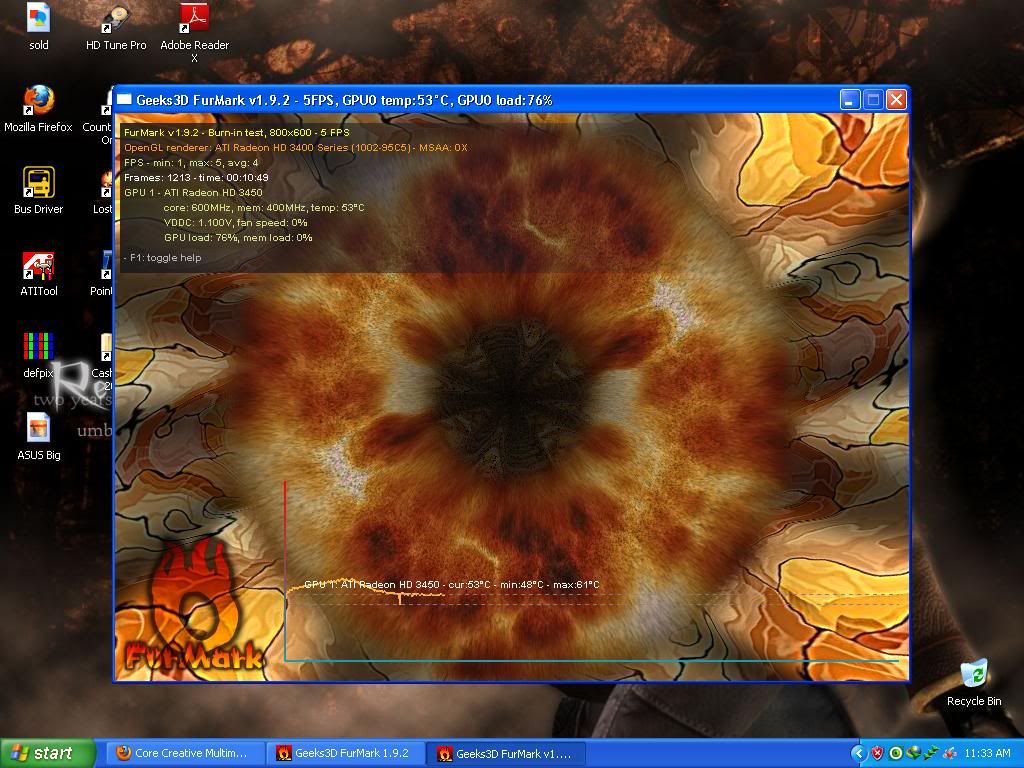Image resolution: width=1024 pixels, height=768 pixels.
Task: Click the ATITool desktop shortcut
Action: point(39,273)
